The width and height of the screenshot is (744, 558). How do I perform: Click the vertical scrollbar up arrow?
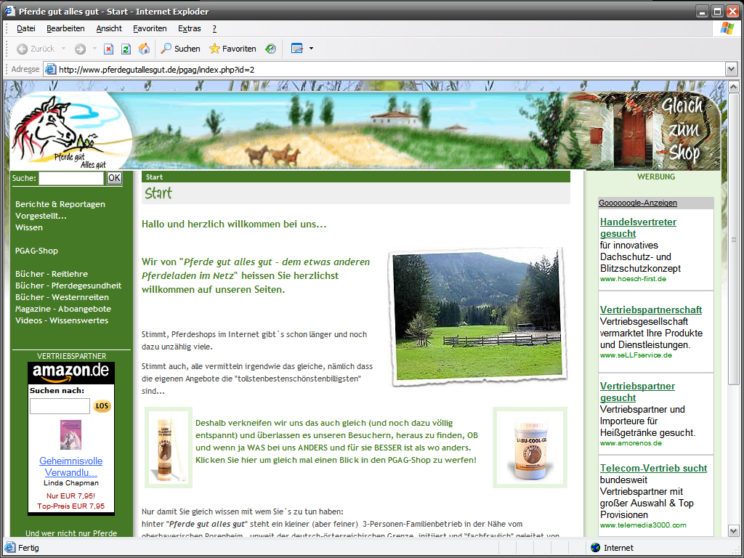pos(734,87)
